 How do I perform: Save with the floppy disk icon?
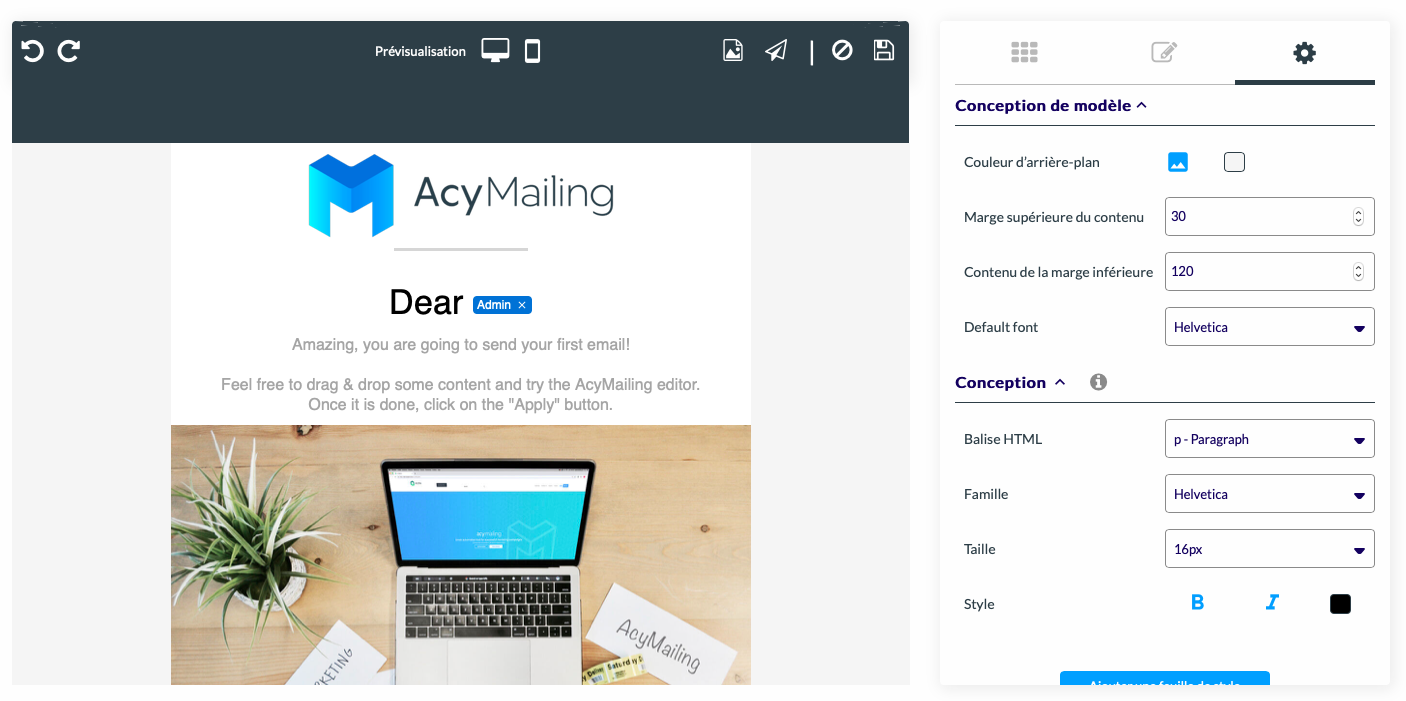(884, 50)
